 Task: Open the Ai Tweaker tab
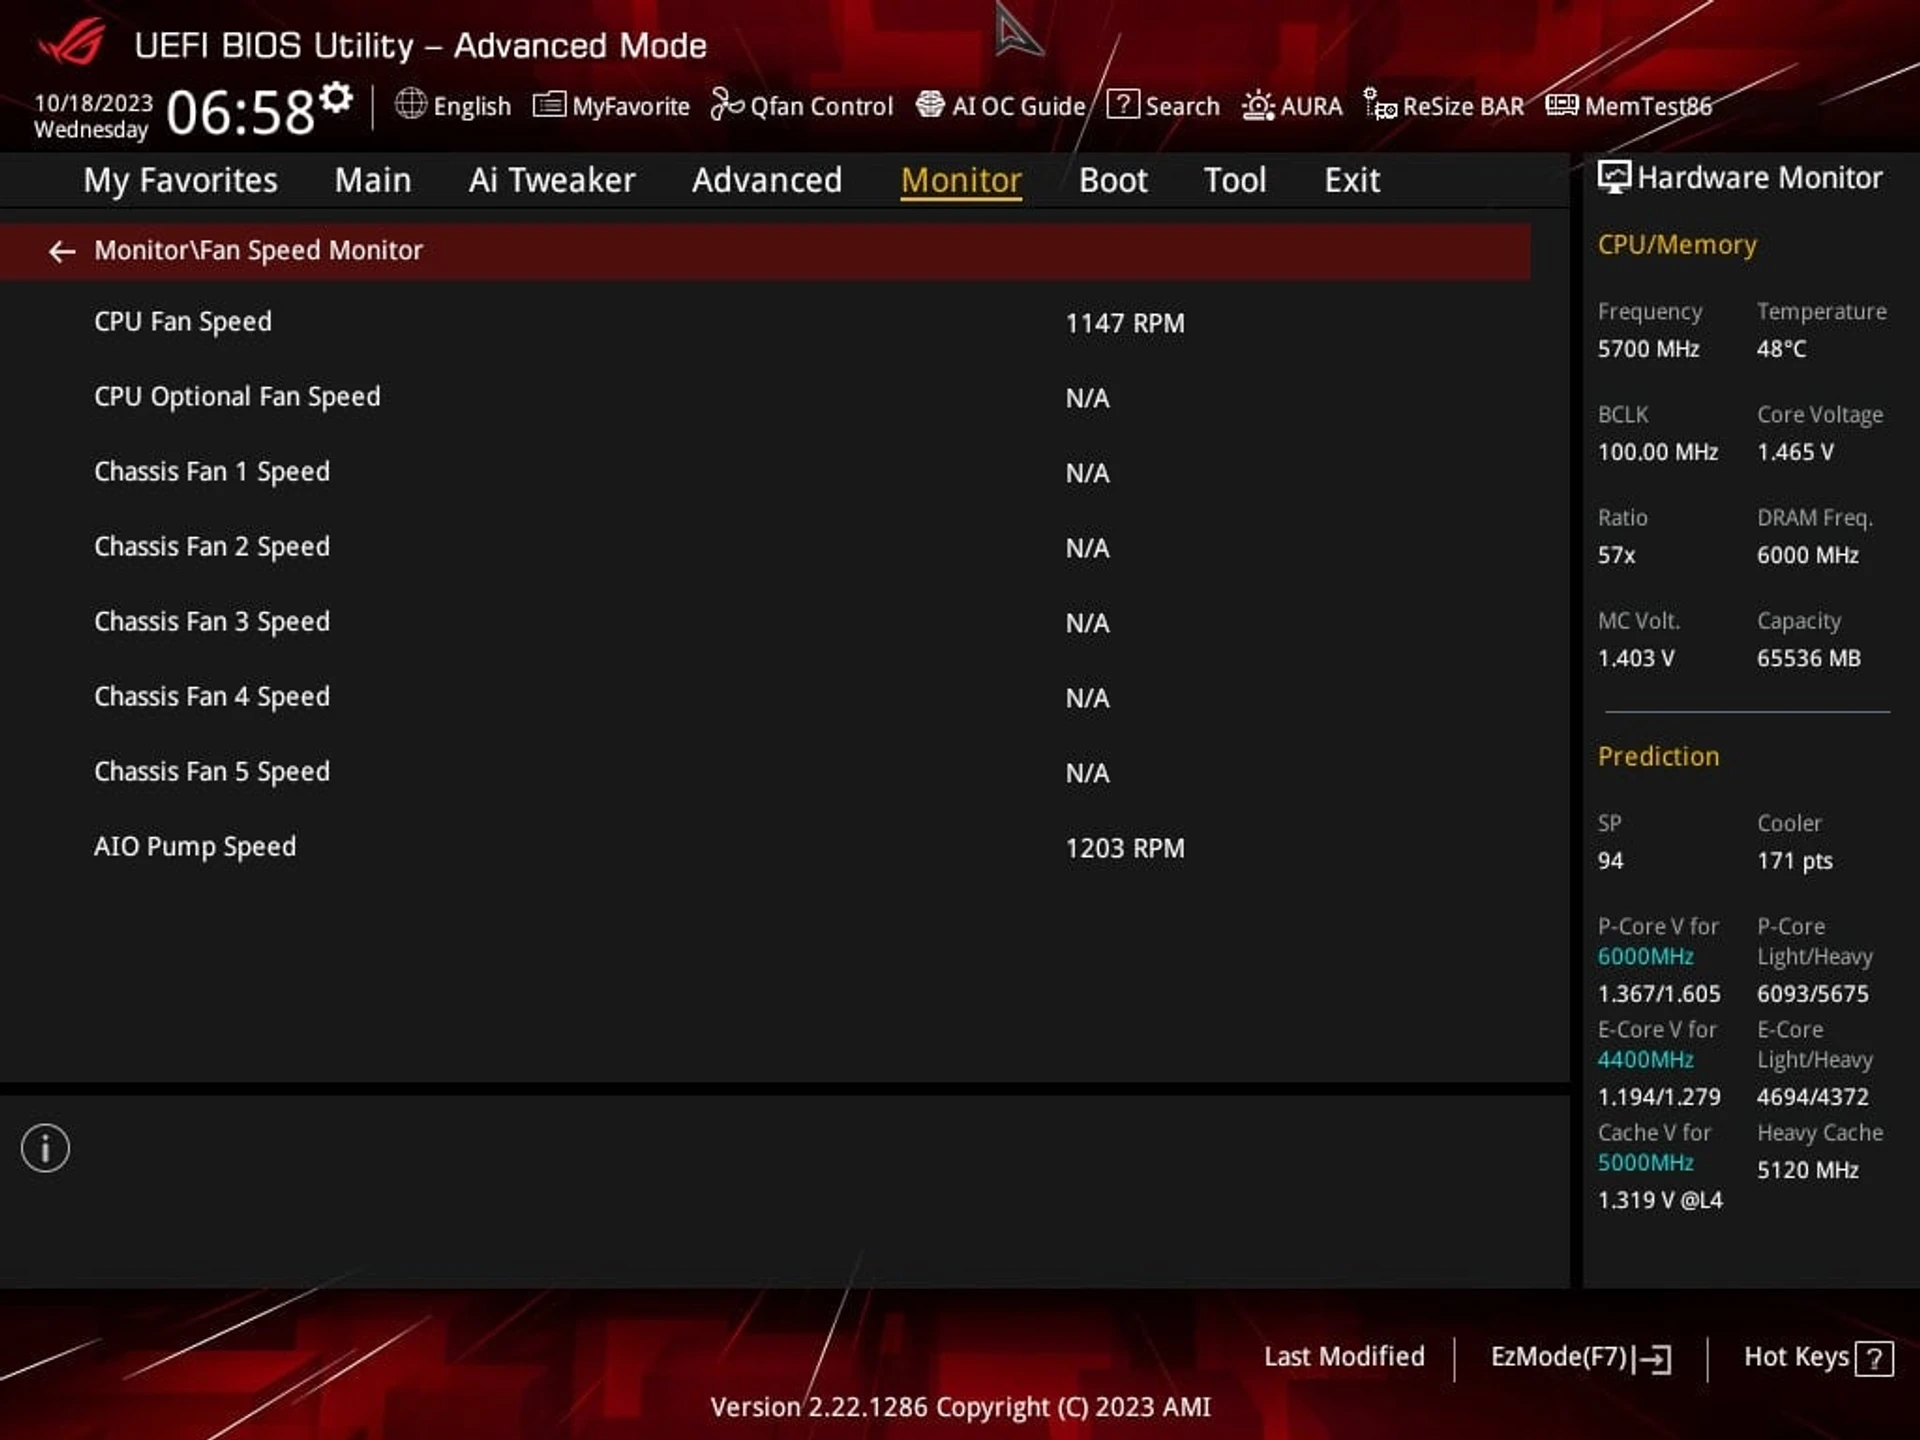(x=552, y=180)
